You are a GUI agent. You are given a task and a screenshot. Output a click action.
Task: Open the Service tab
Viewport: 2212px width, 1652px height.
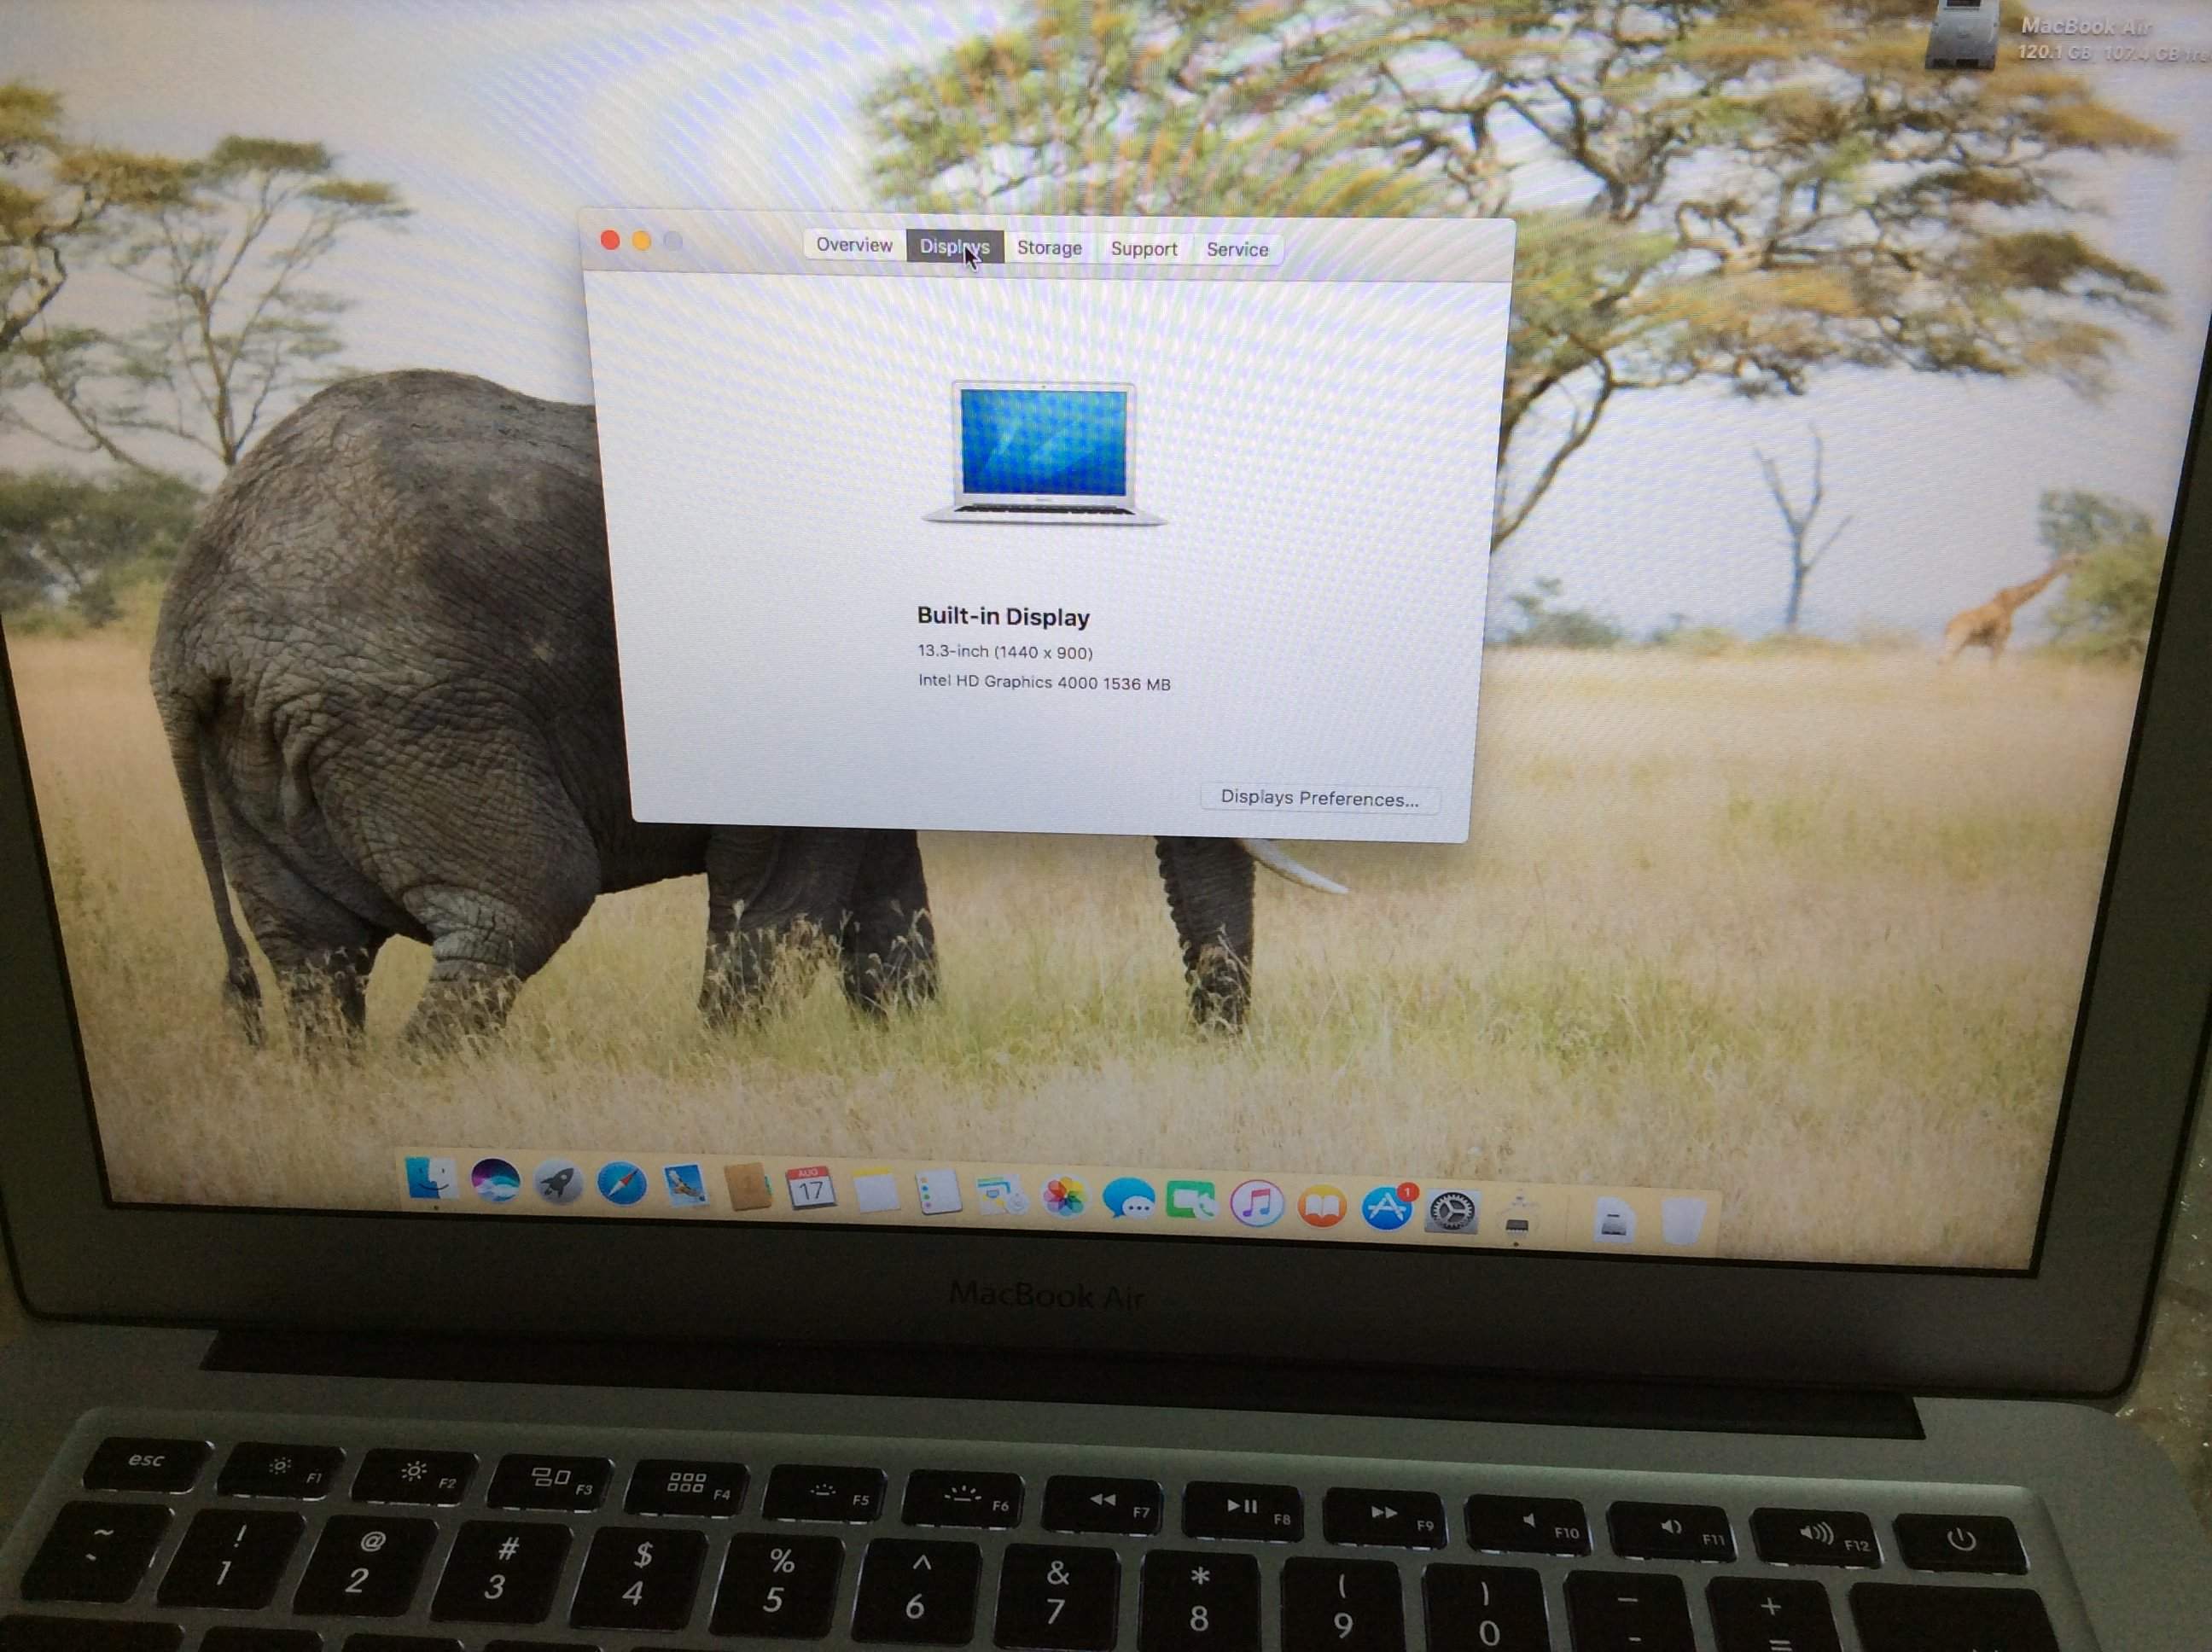click(1237, 250)
